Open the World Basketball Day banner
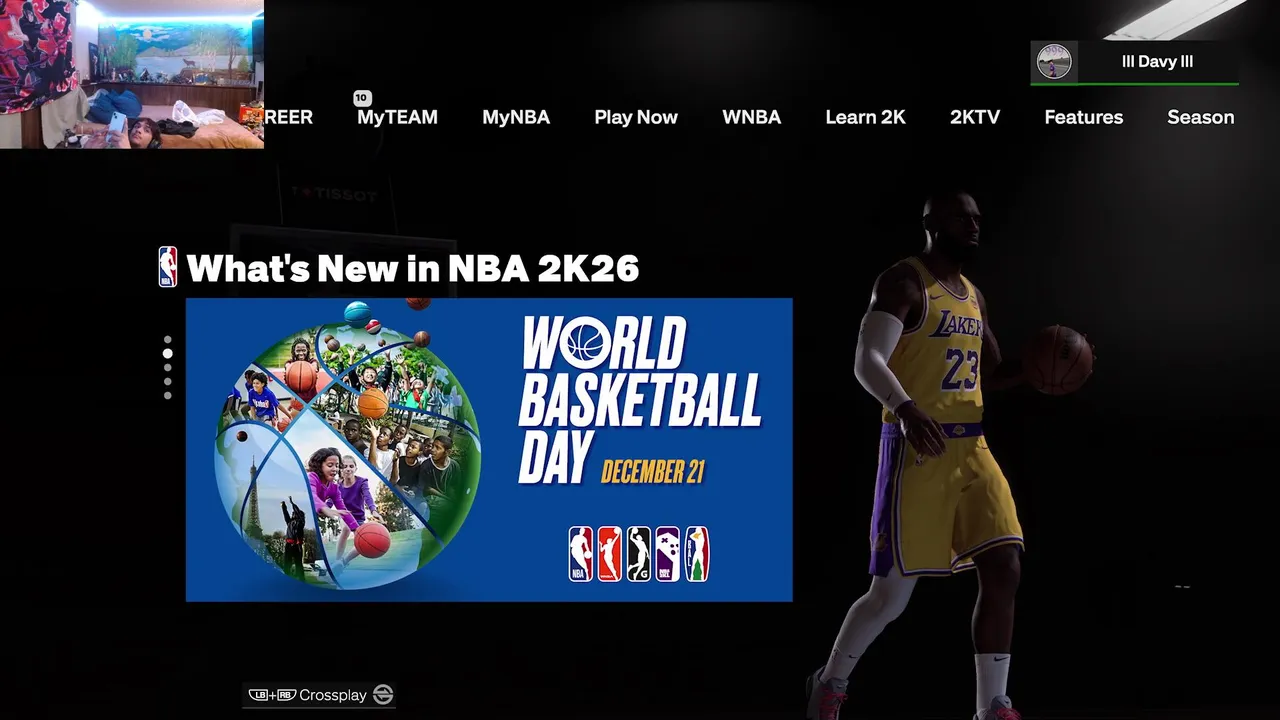Image resolution: width=1280 pixels, height=720 pixels. [489, 450]
